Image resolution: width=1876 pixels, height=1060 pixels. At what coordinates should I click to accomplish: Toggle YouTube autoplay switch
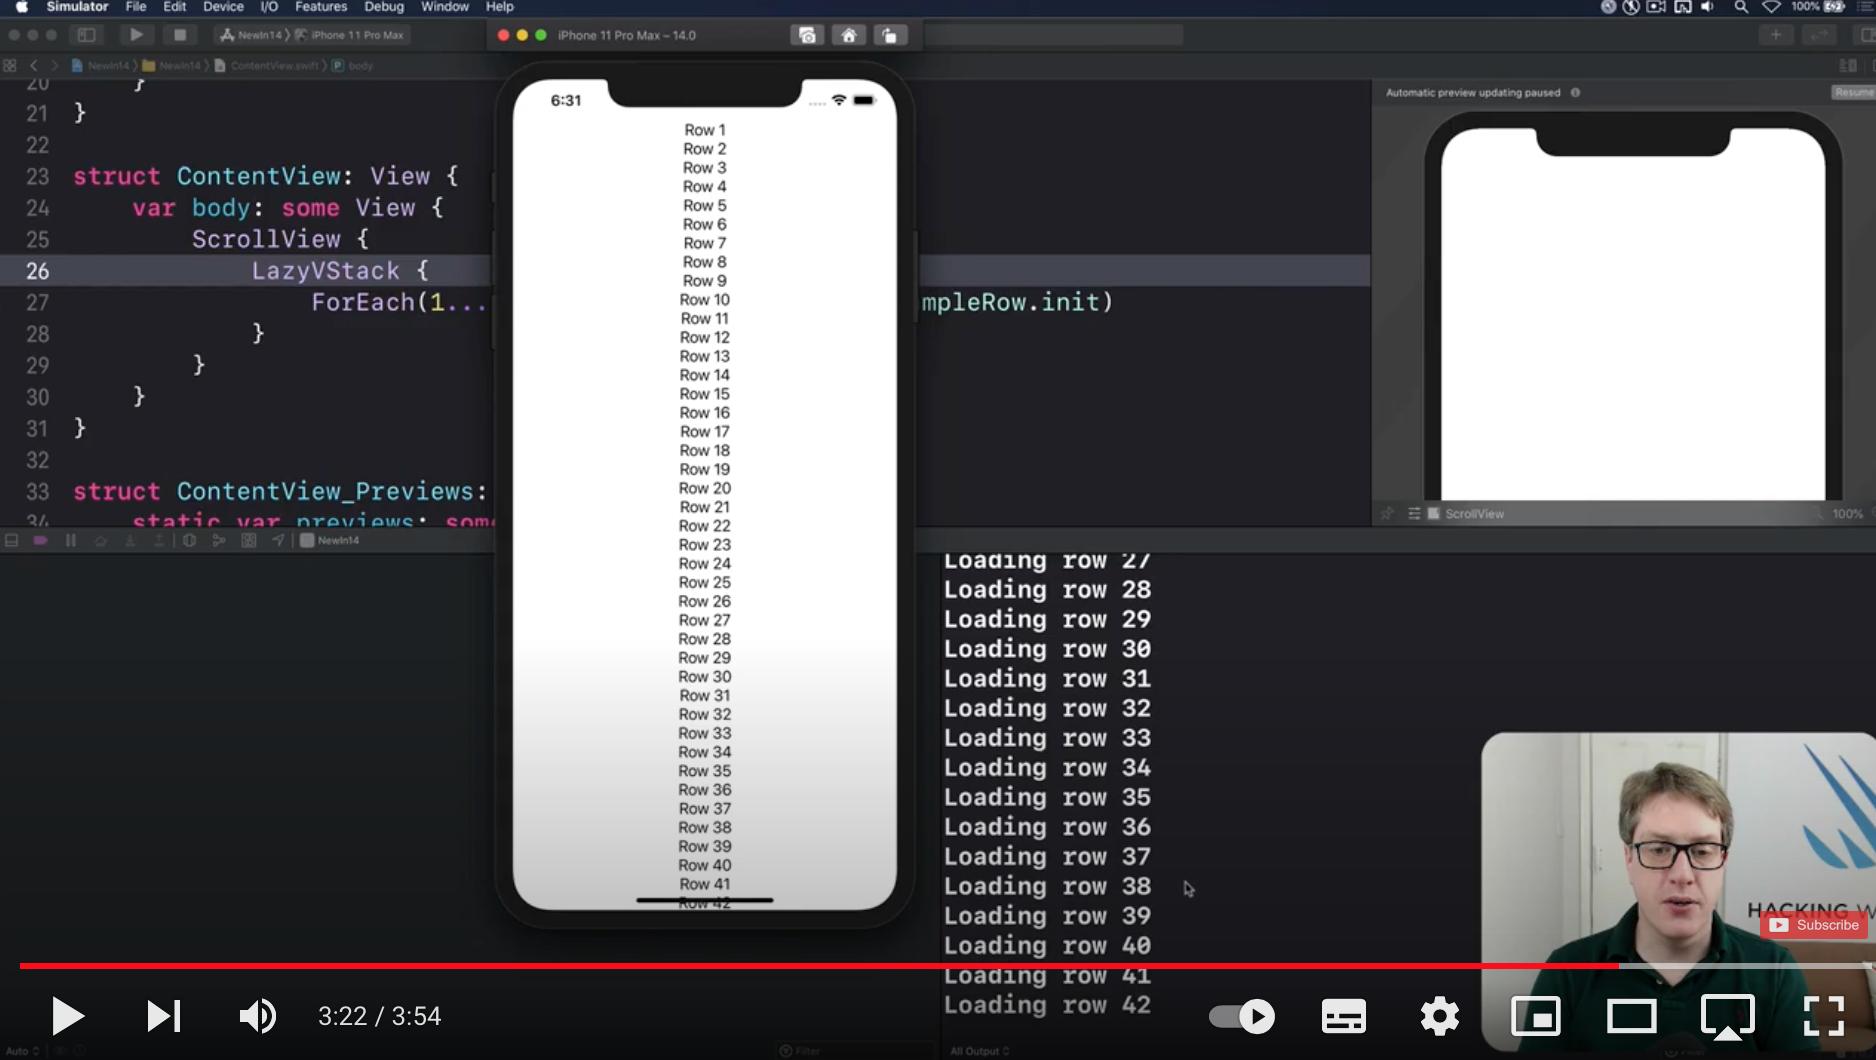click(1242, 1017)
